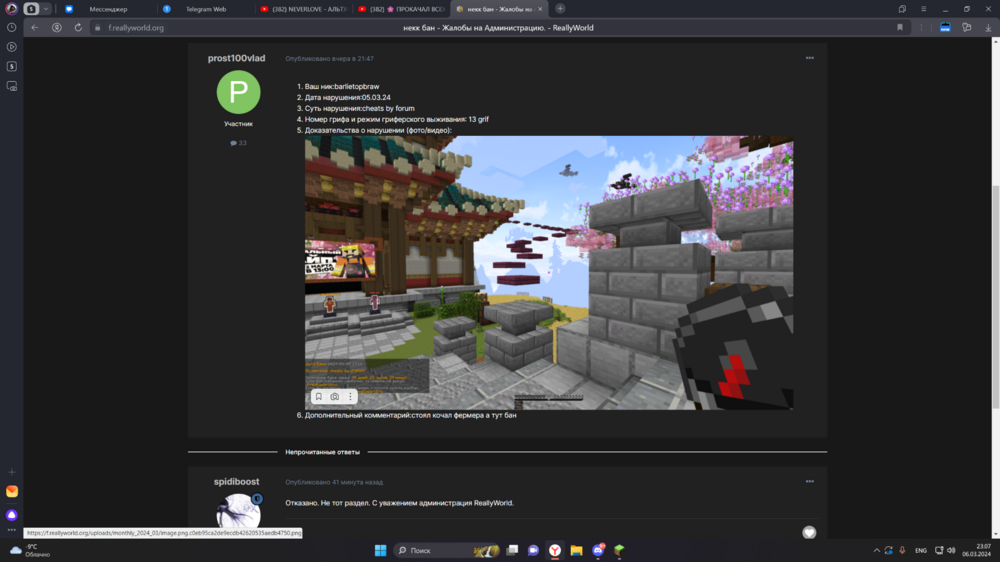Bookmark this page in the address bar
This screenshot has height=562, width=1000.
(x=900, y=27)
